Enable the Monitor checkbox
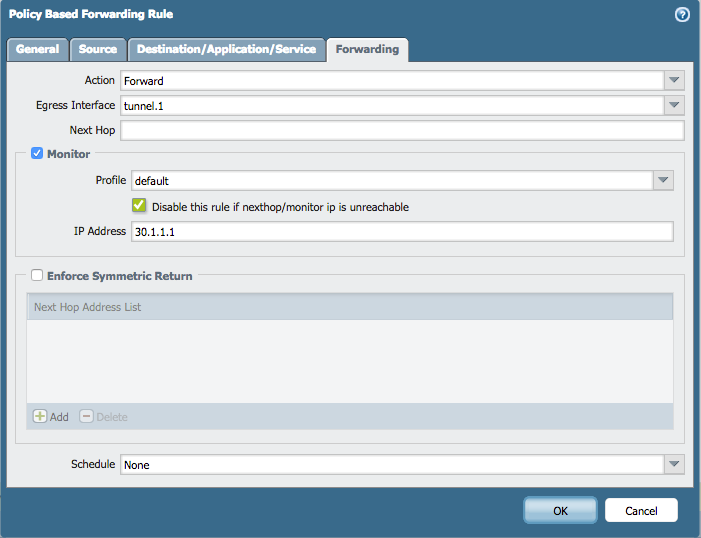701x538 pixels. (x=37, y=153)
